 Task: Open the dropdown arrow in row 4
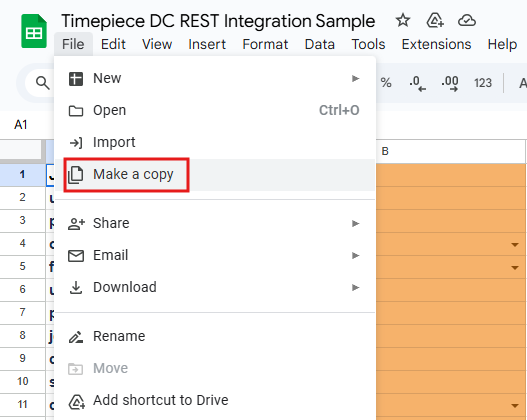[515, 245]
